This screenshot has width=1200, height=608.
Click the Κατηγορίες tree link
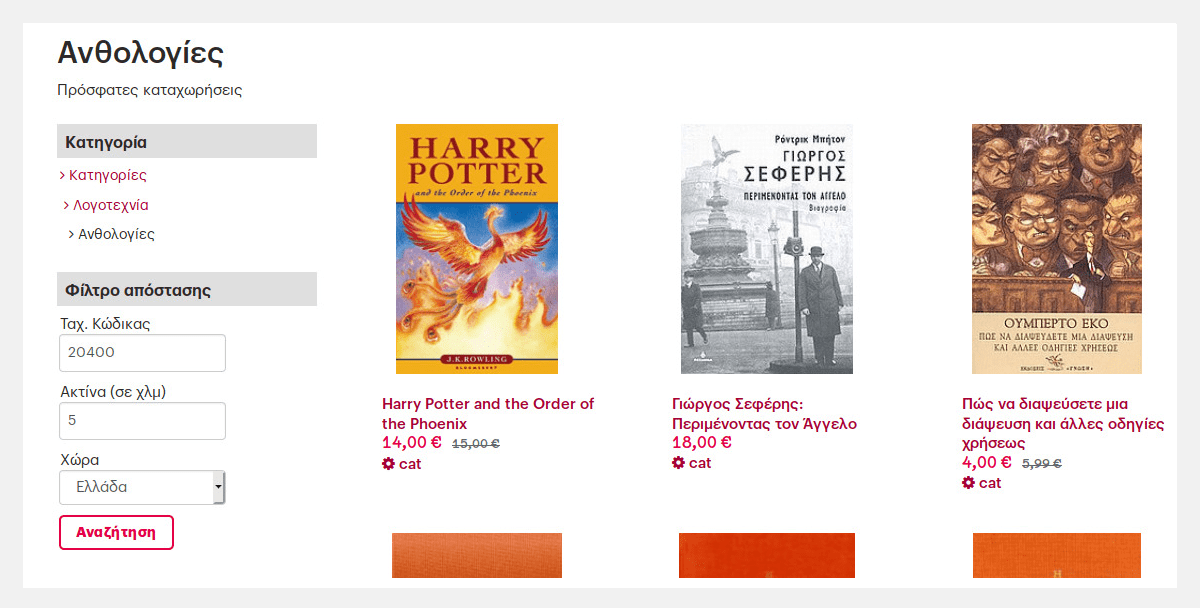pos(108,175)
